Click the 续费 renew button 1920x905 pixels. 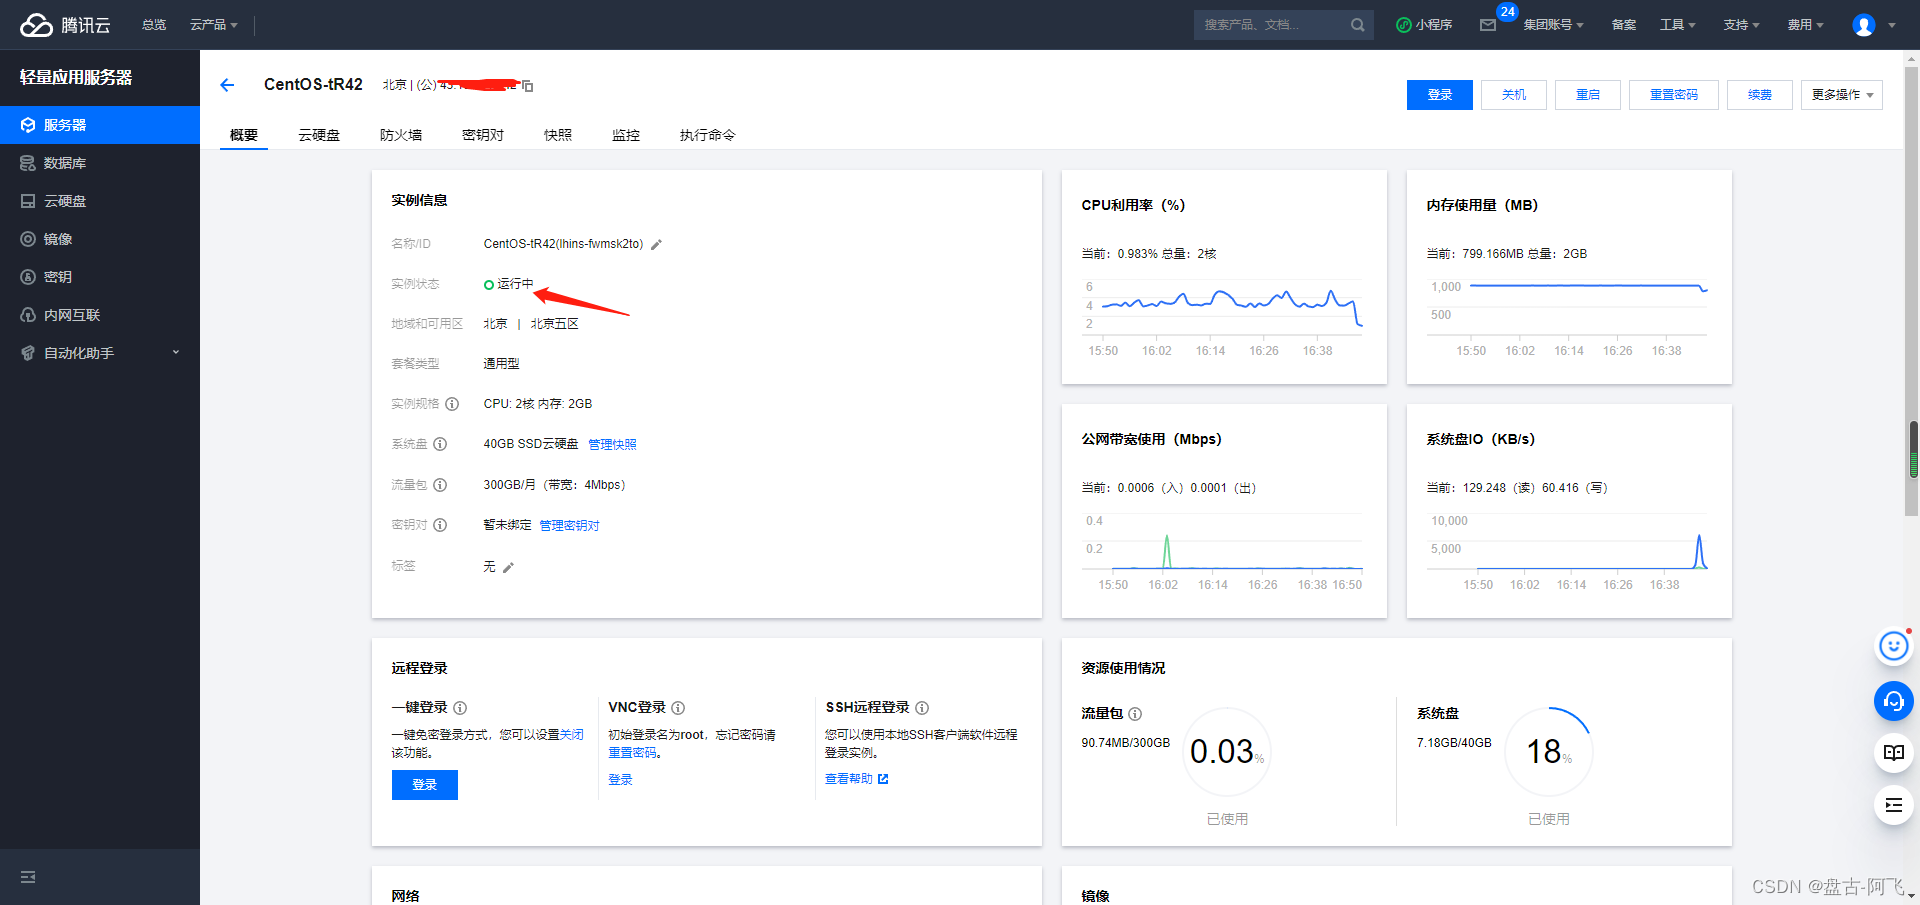(1760, 95)
